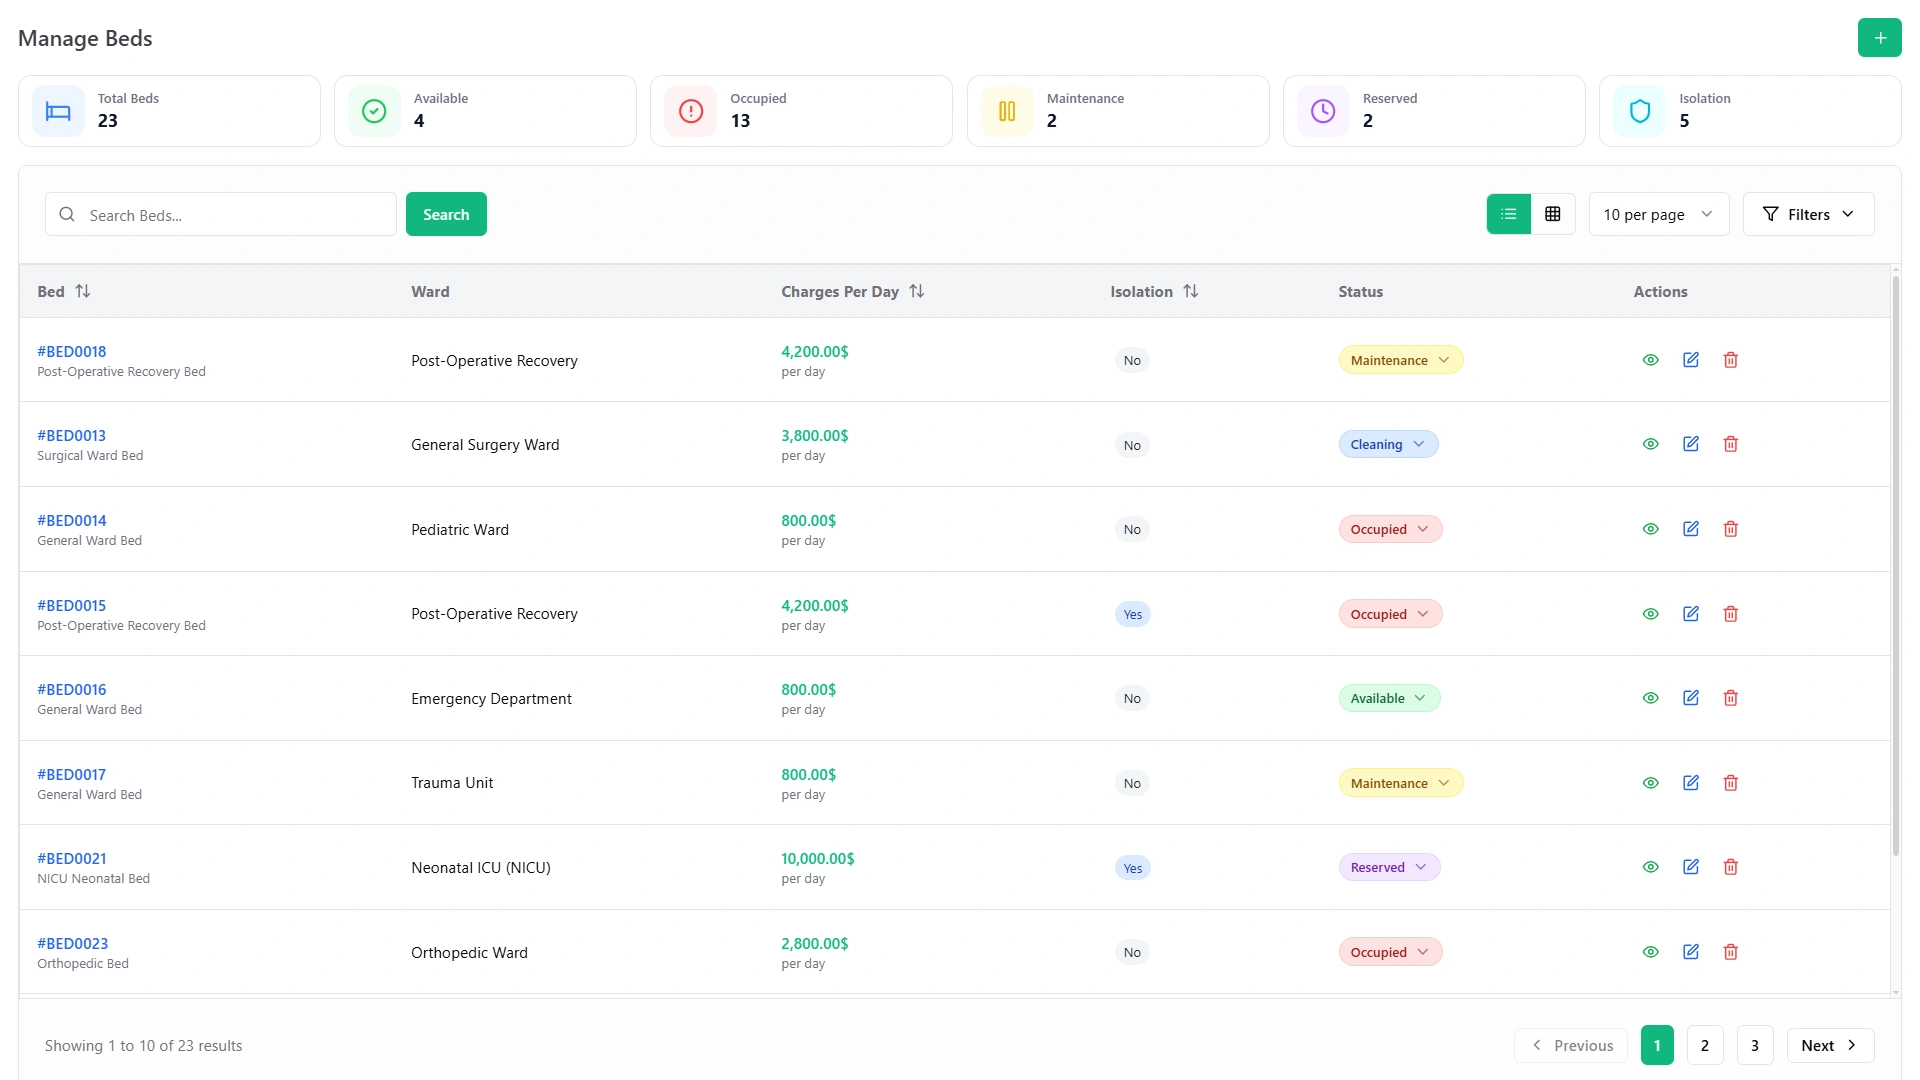Open Occupied status dropdown for #BED0015

tap(1390, 614)
